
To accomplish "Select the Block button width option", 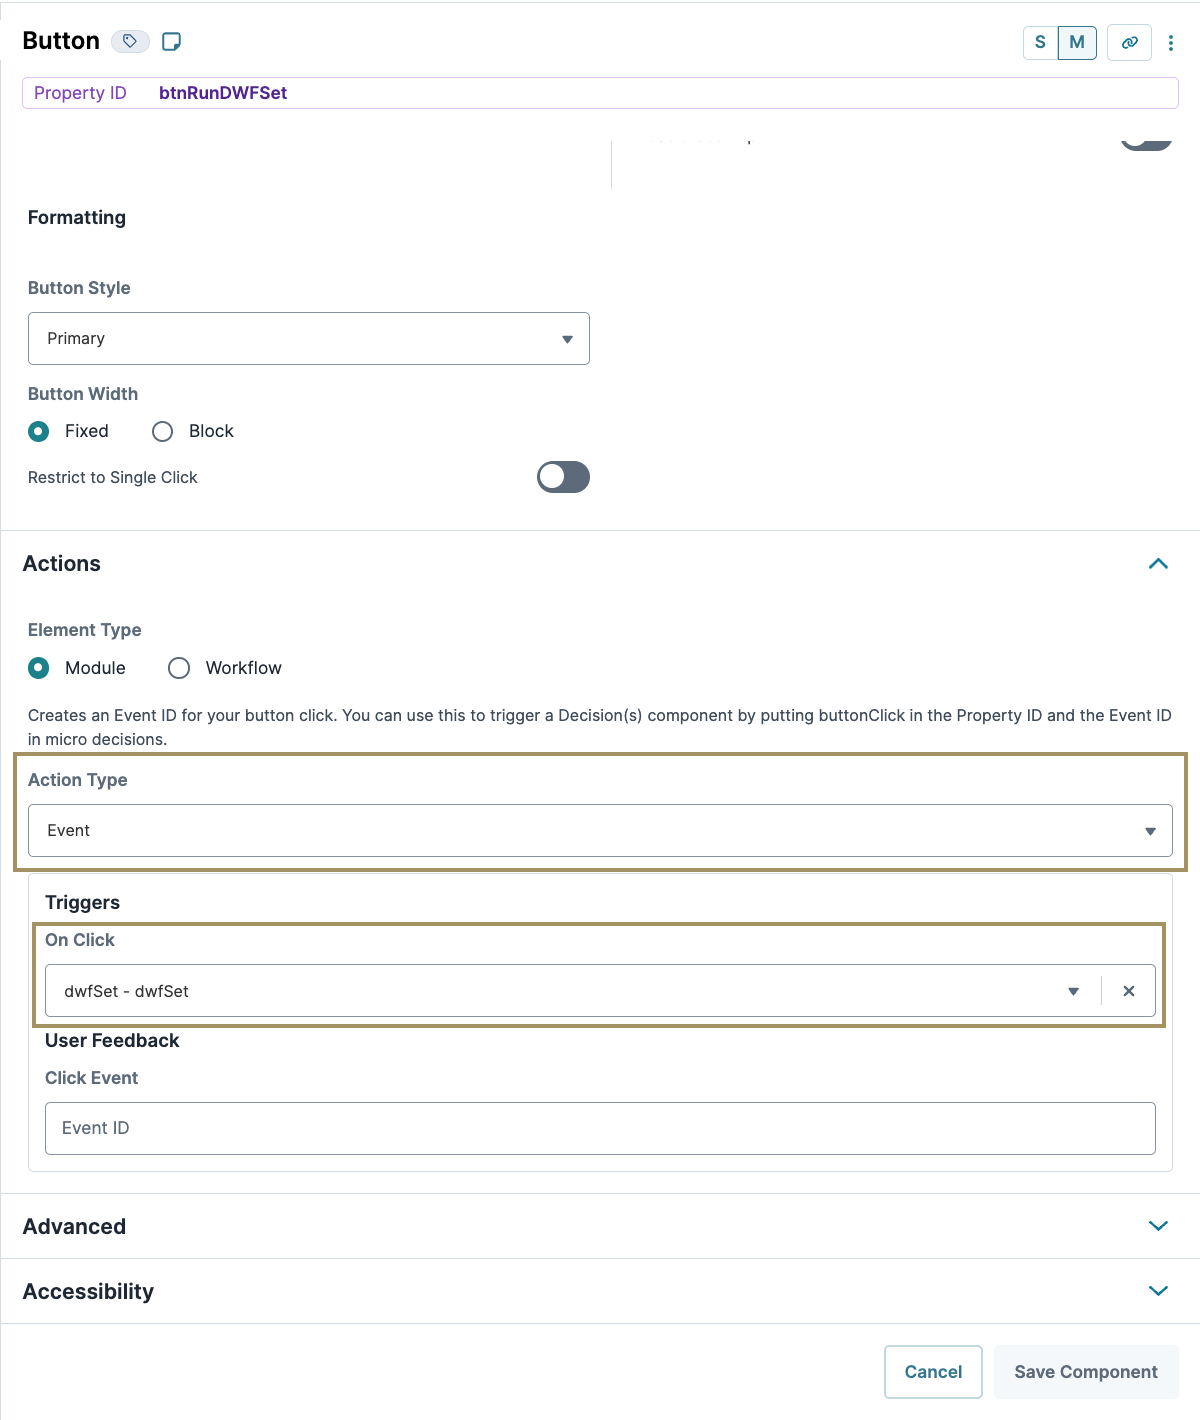I will click(x=162, y=431).
